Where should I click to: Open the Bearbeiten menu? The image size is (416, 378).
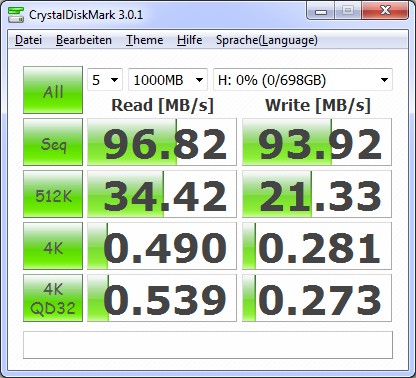[84, 40]
